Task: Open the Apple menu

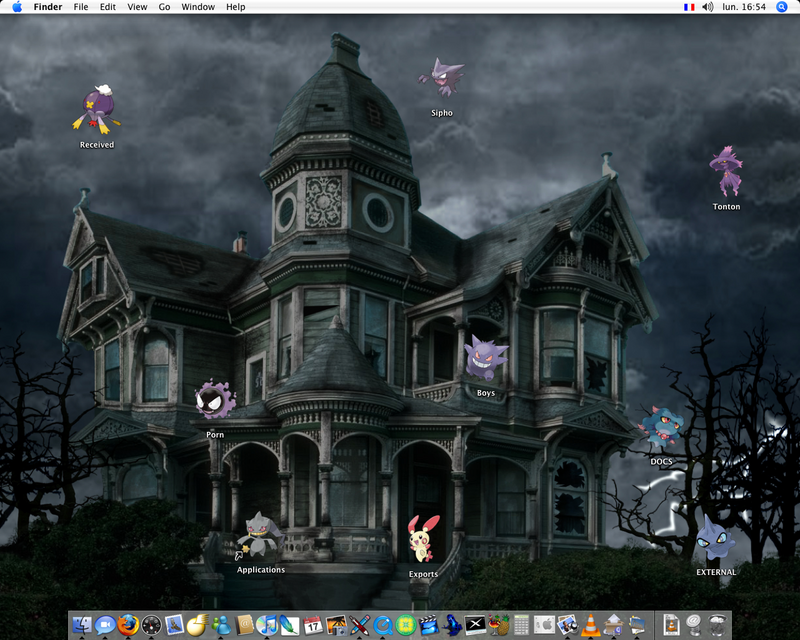Action: [17, 7]
